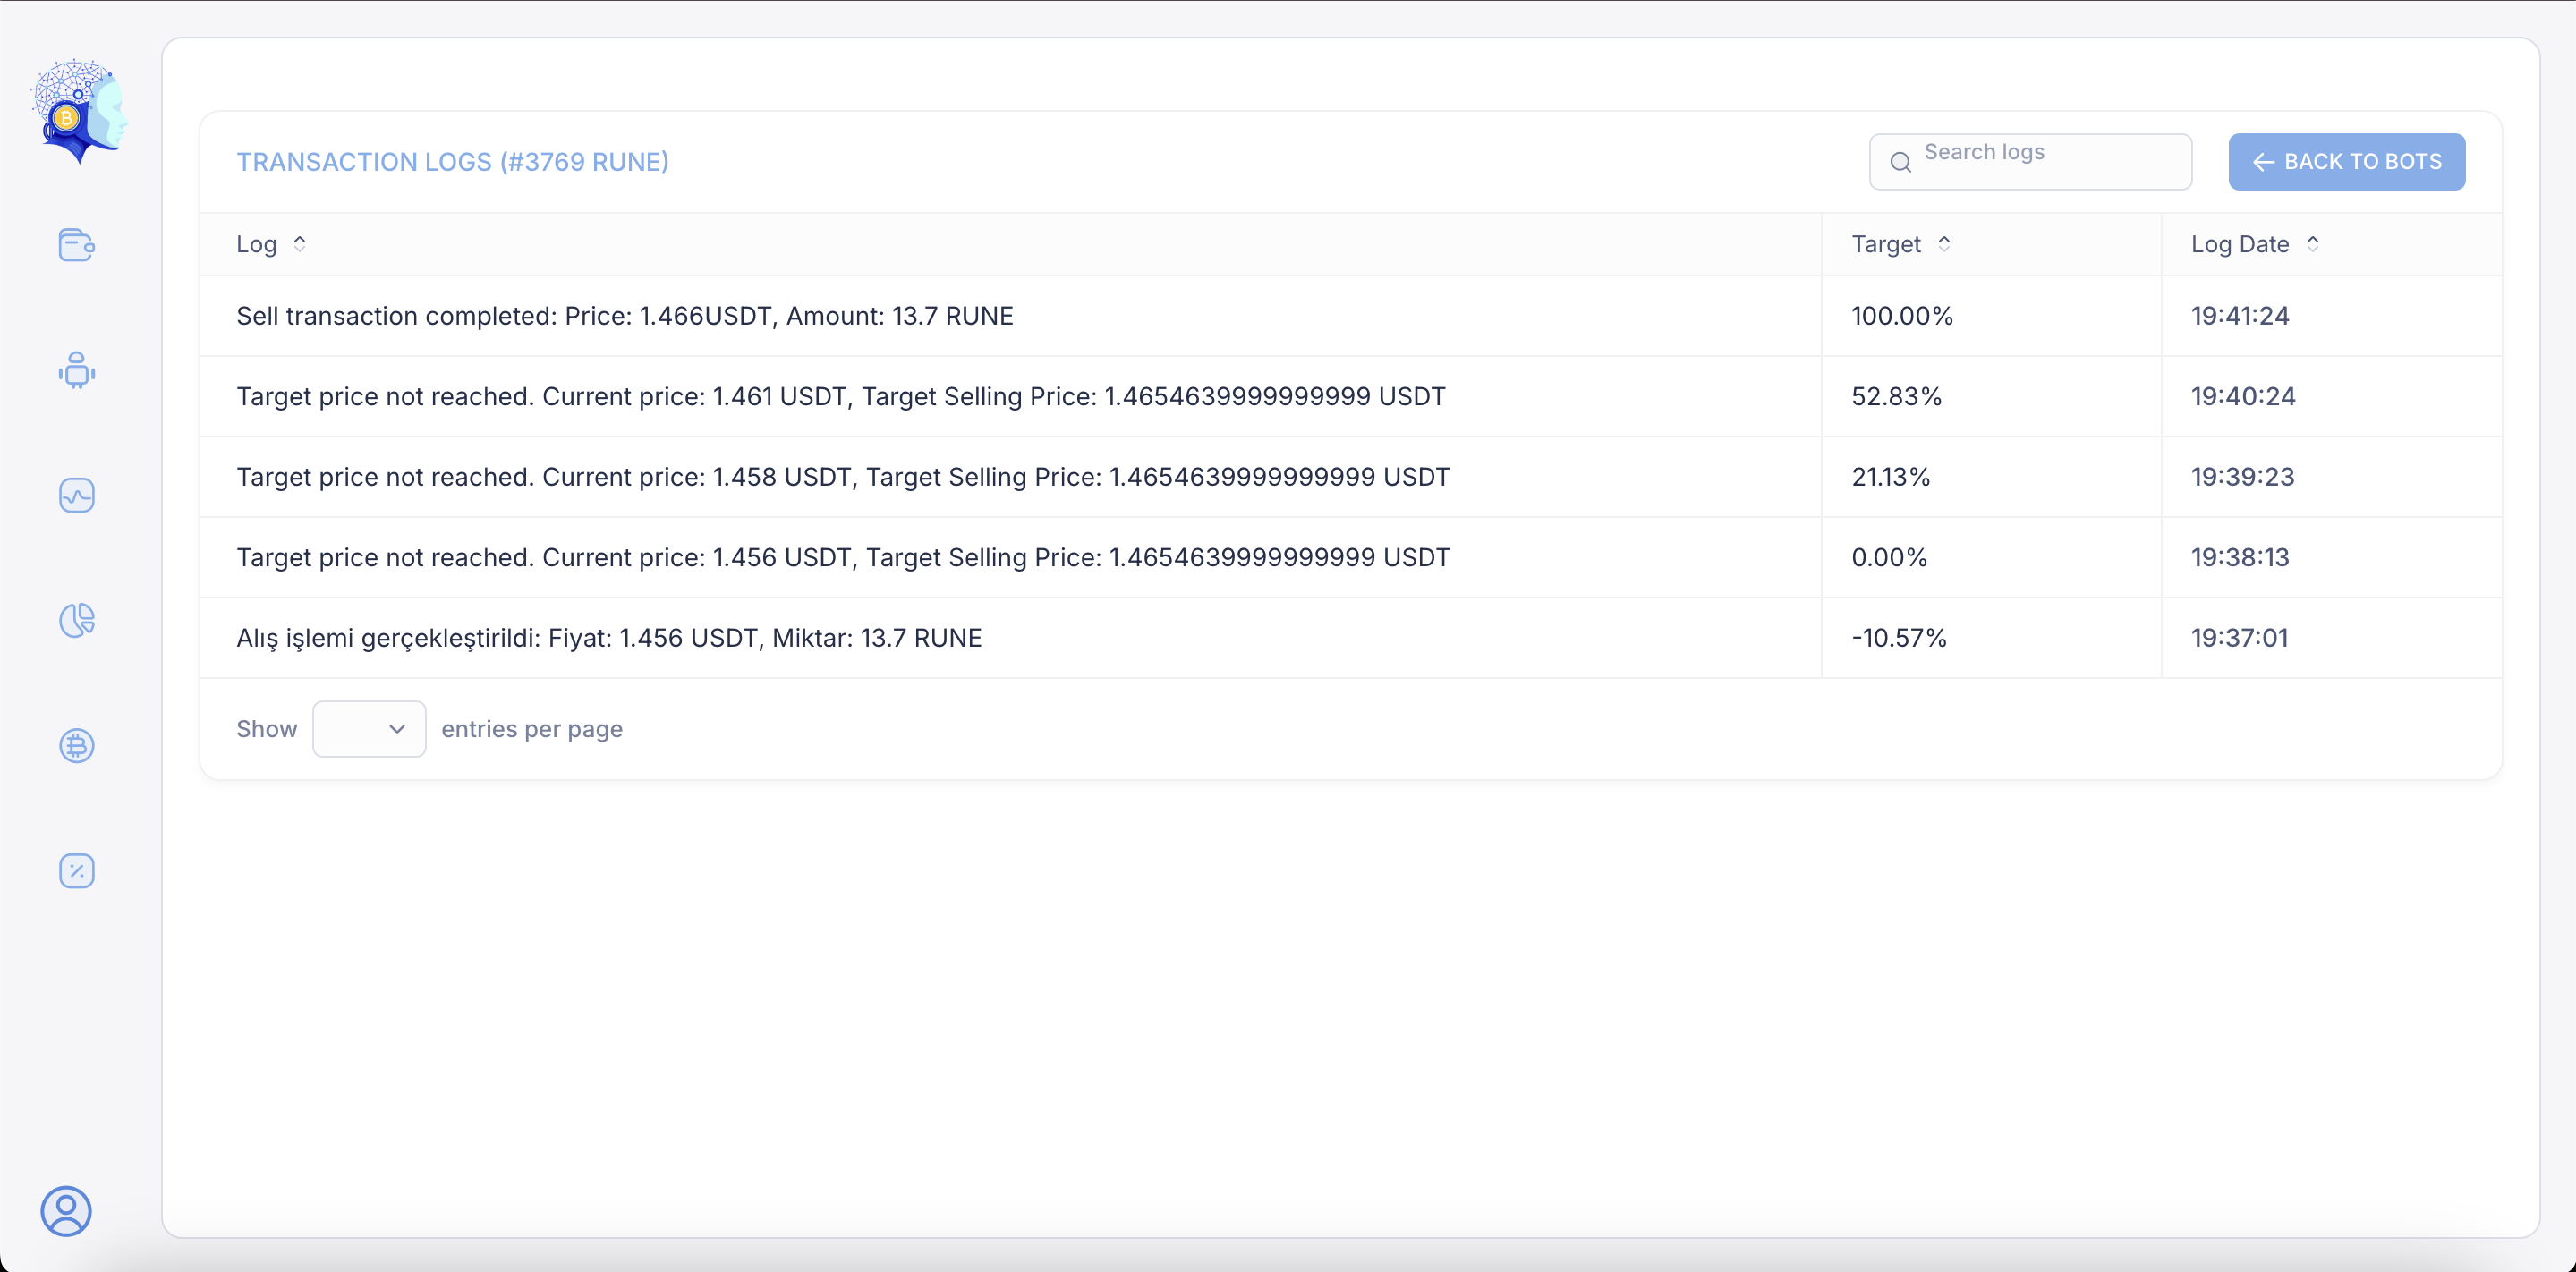This screenshot has height=1272, width=2576.
Task: Select log with current price 1.461 USDT
Action: [1351, 396]
